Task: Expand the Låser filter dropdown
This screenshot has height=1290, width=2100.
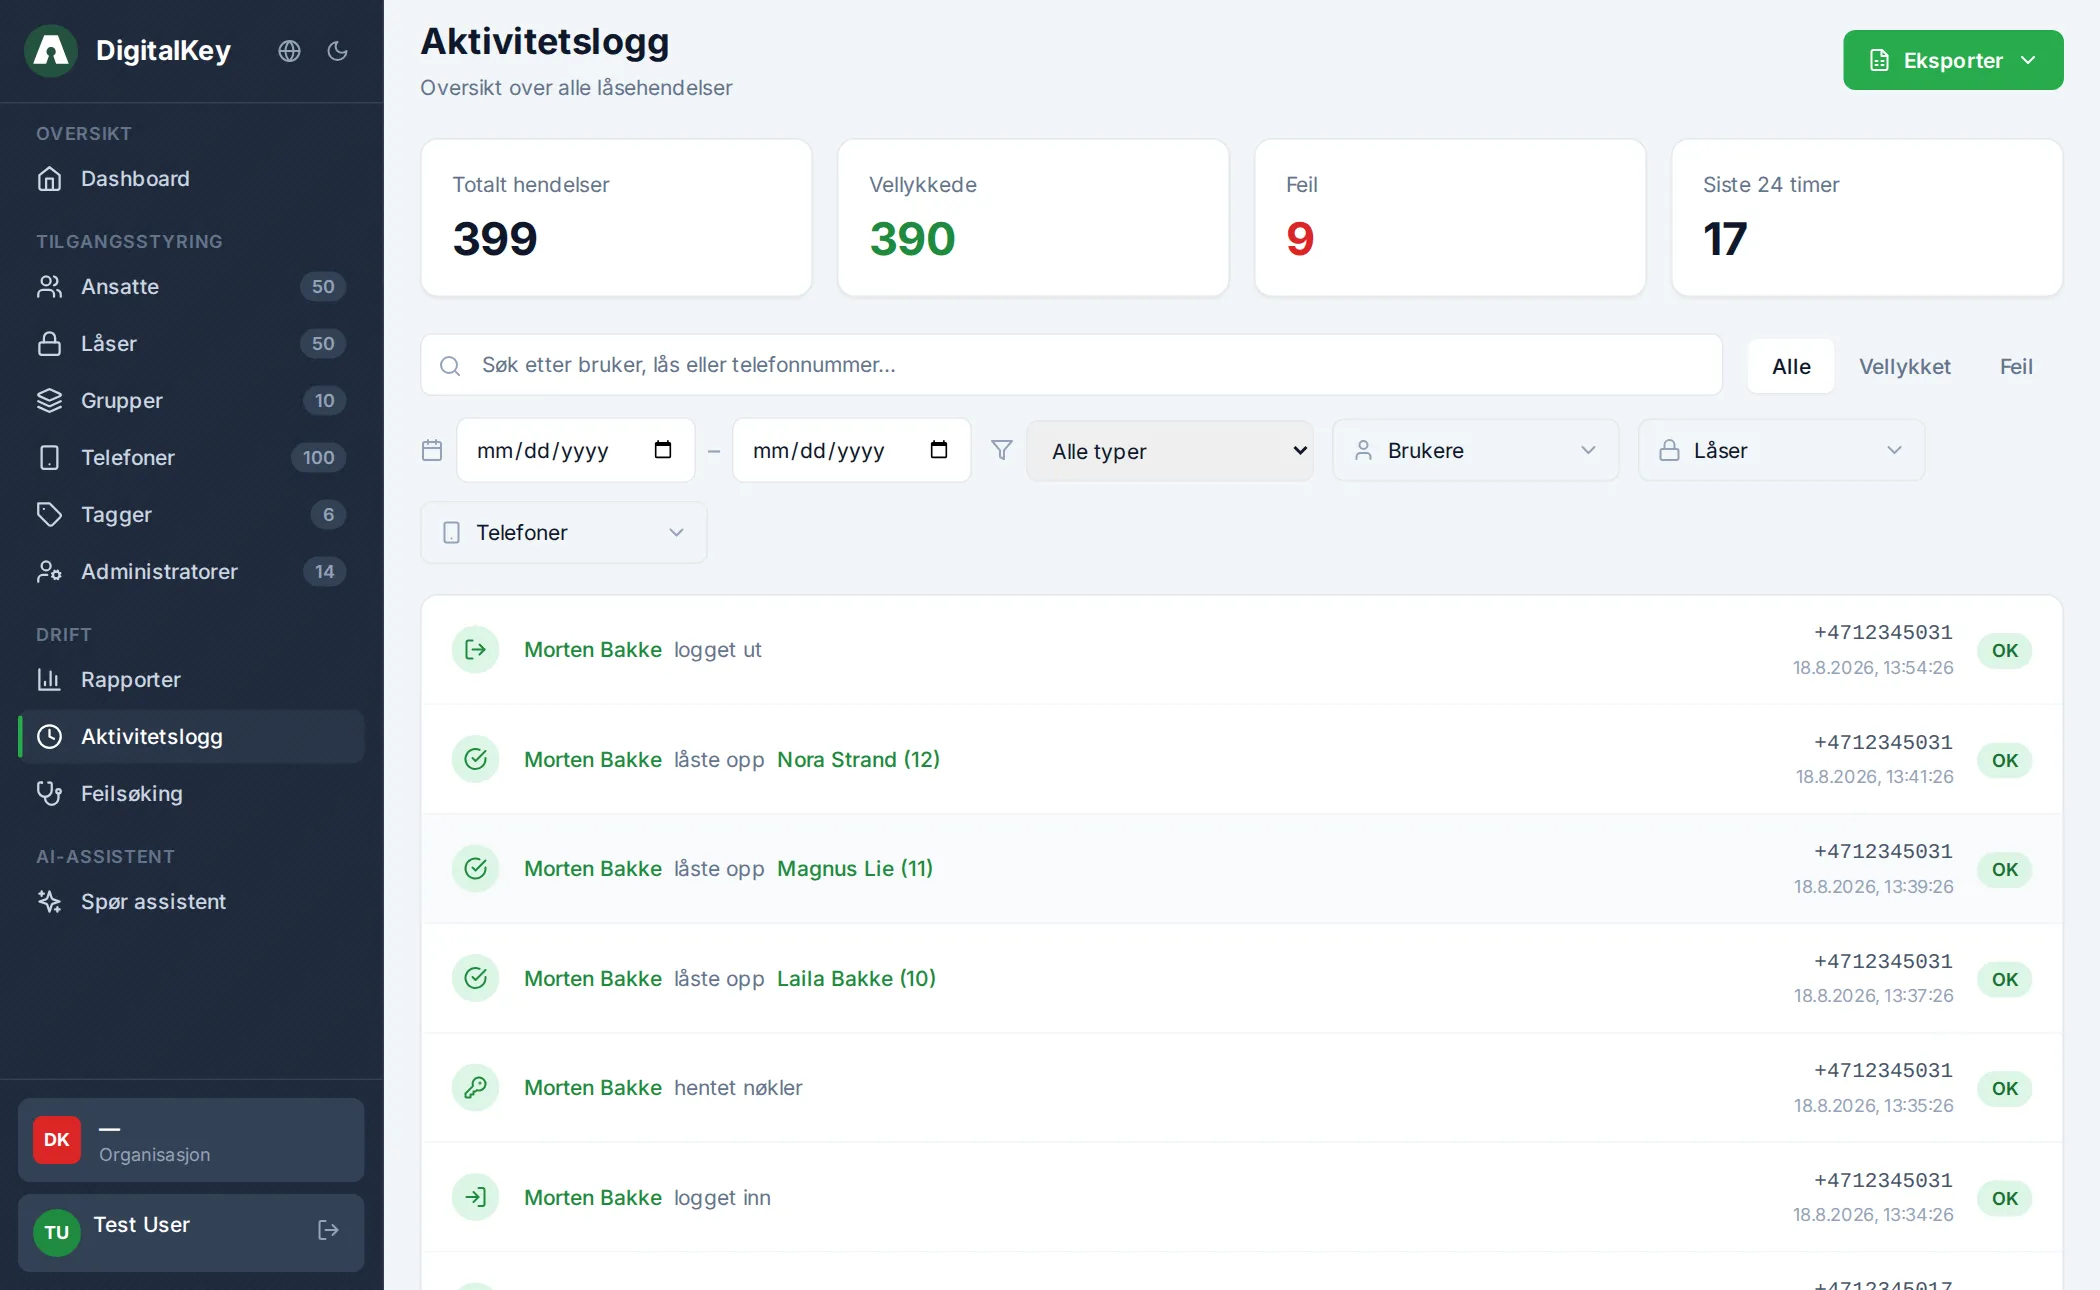Action: [x=1781, y=451]
